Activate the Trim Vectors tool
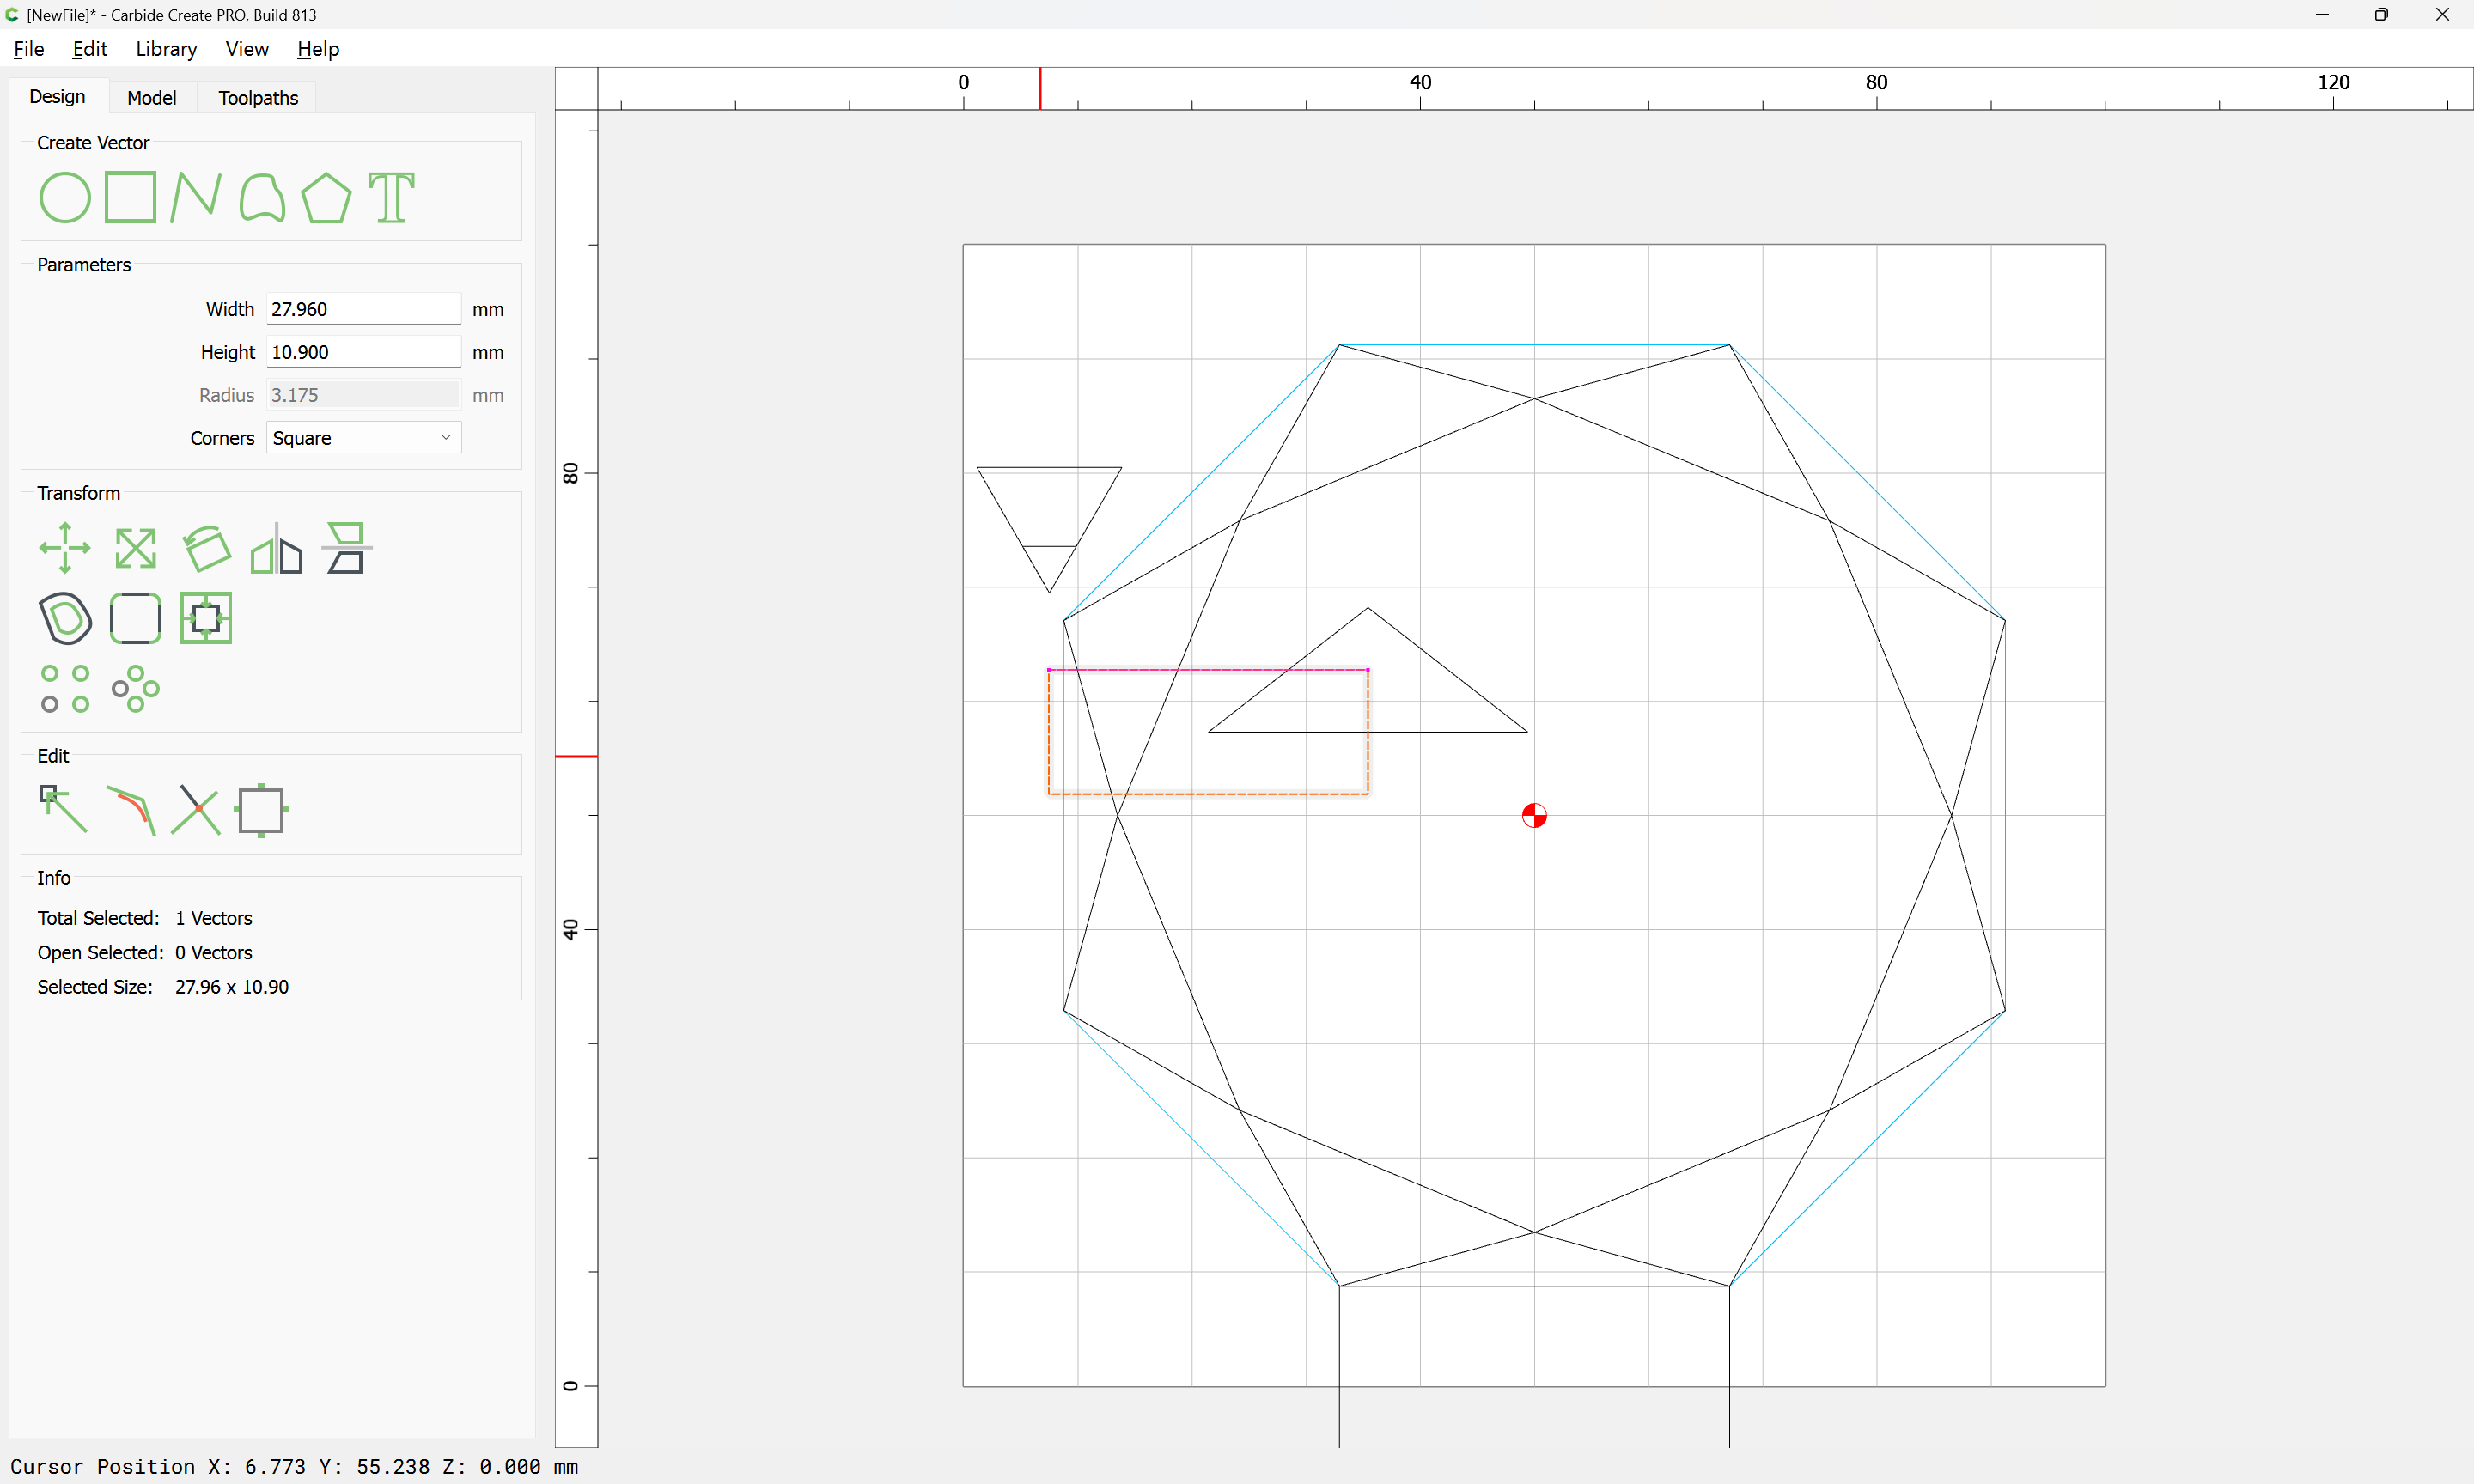The image size is (2474, 1484). click(196, 810)
